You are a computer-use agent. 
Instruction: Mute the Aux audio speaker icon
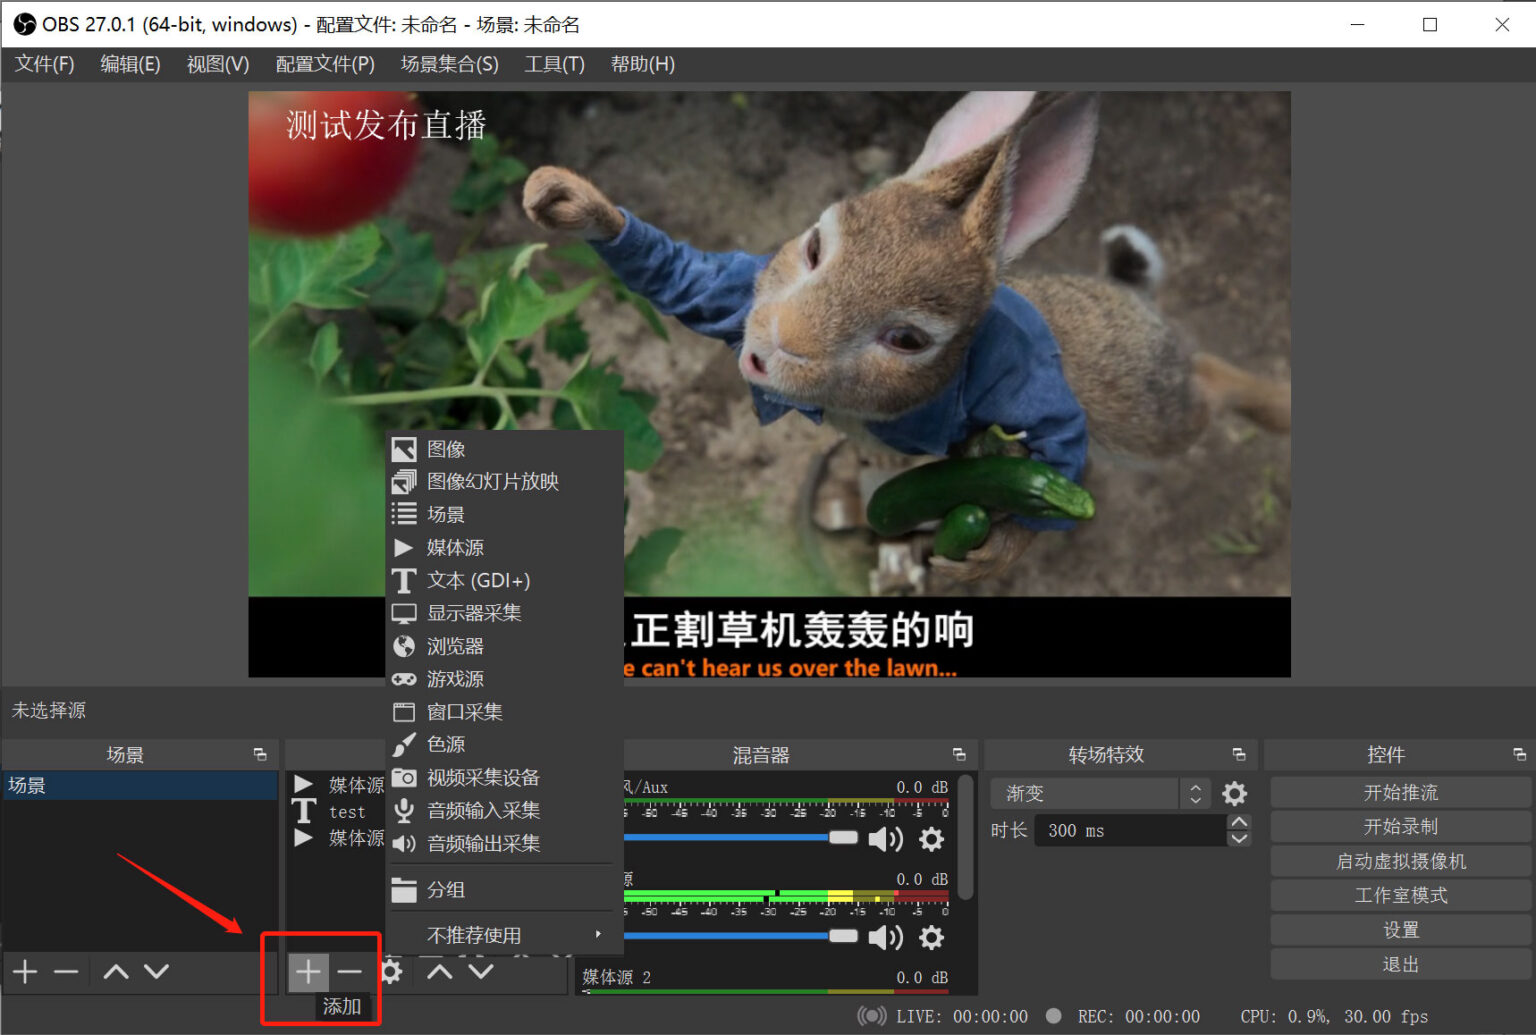click(886, 839)
